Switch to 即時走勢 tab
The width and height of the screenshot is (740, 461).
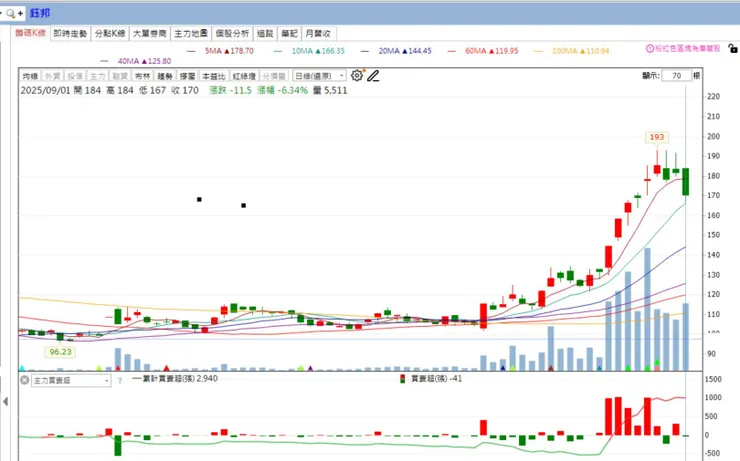[x=70, y=34]
